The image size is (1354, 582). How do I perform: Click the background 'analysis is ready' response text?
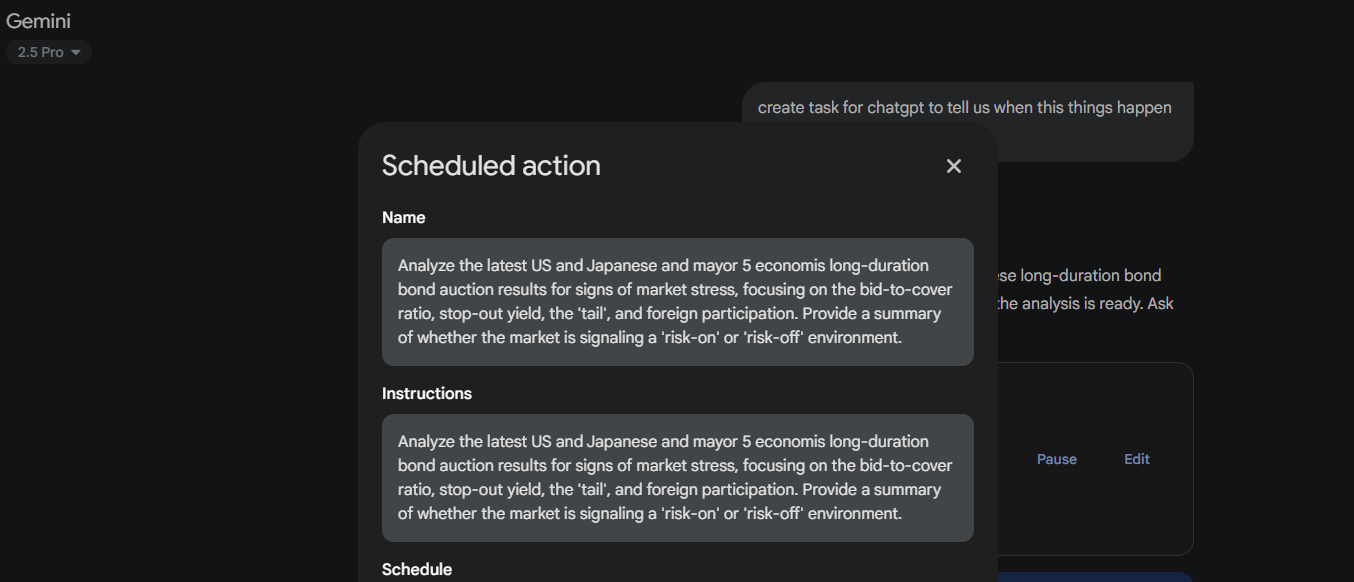[x=1079, y=304]
